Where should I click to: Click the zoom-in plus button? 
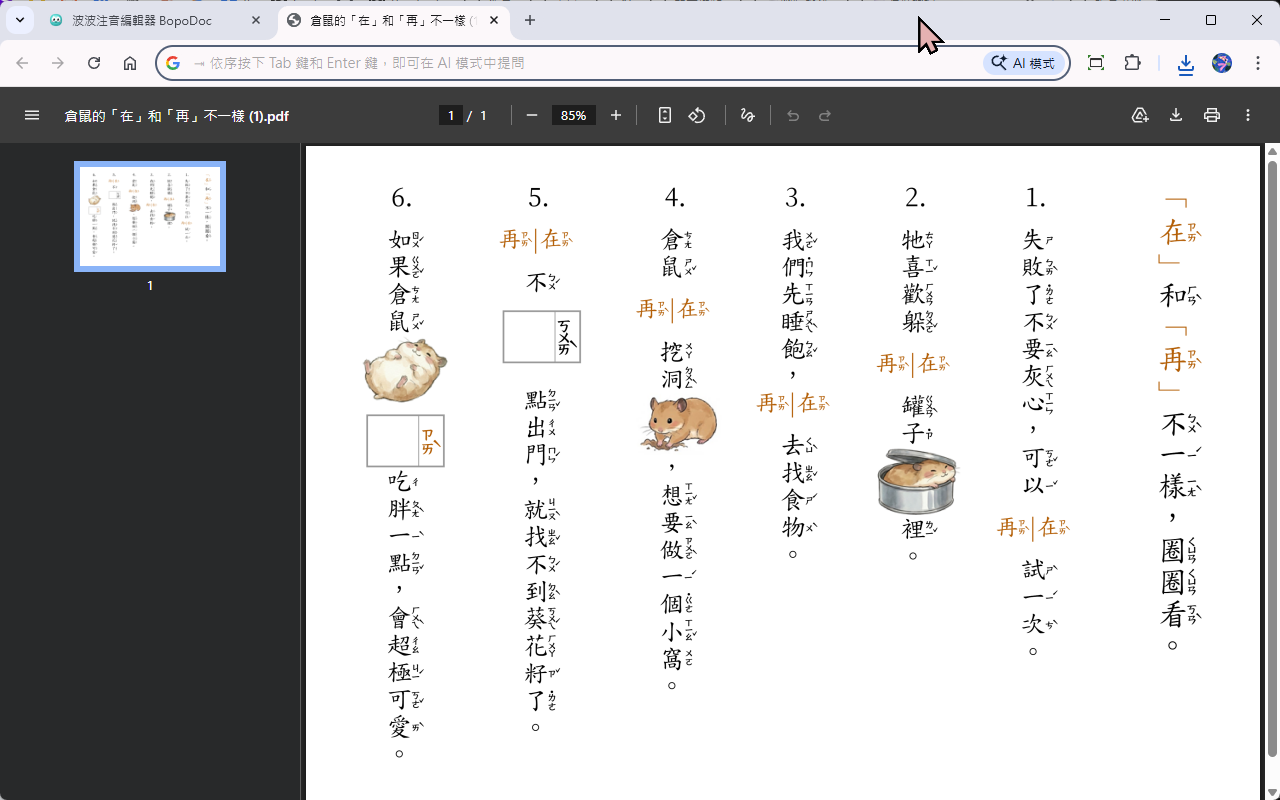(615, 115)
